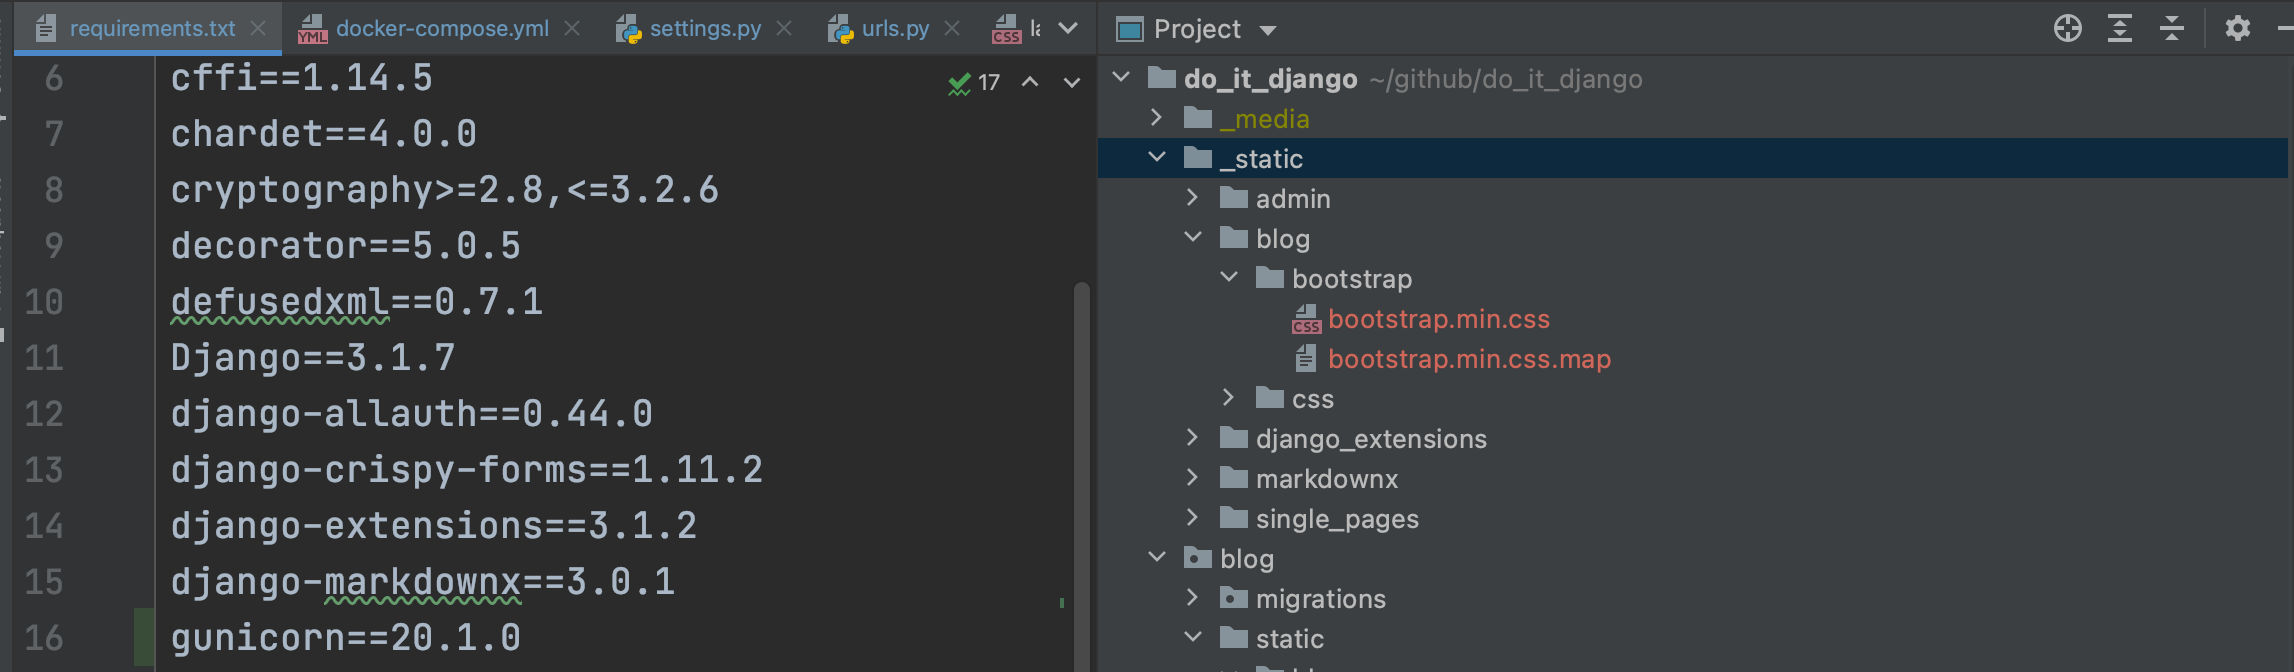Expand the single_pages folder
Viewport: 2294px width, 672px height.
point(1193,518)
